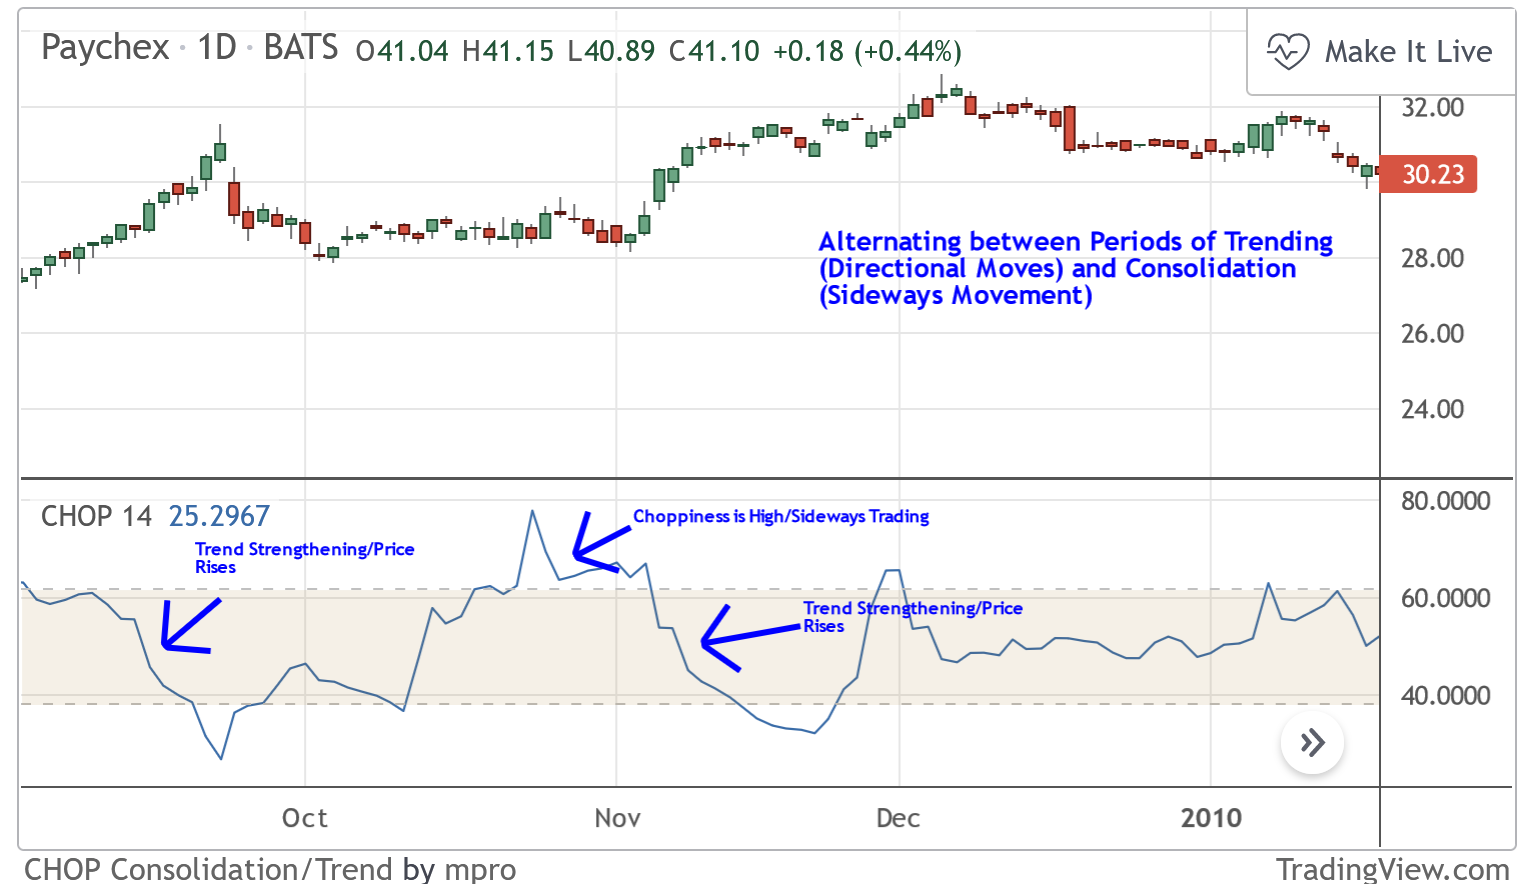The image size is (1524, 884).
Task: Click the Alternating between Periods of Trending annotation
Action: [x=1076, y=268]
